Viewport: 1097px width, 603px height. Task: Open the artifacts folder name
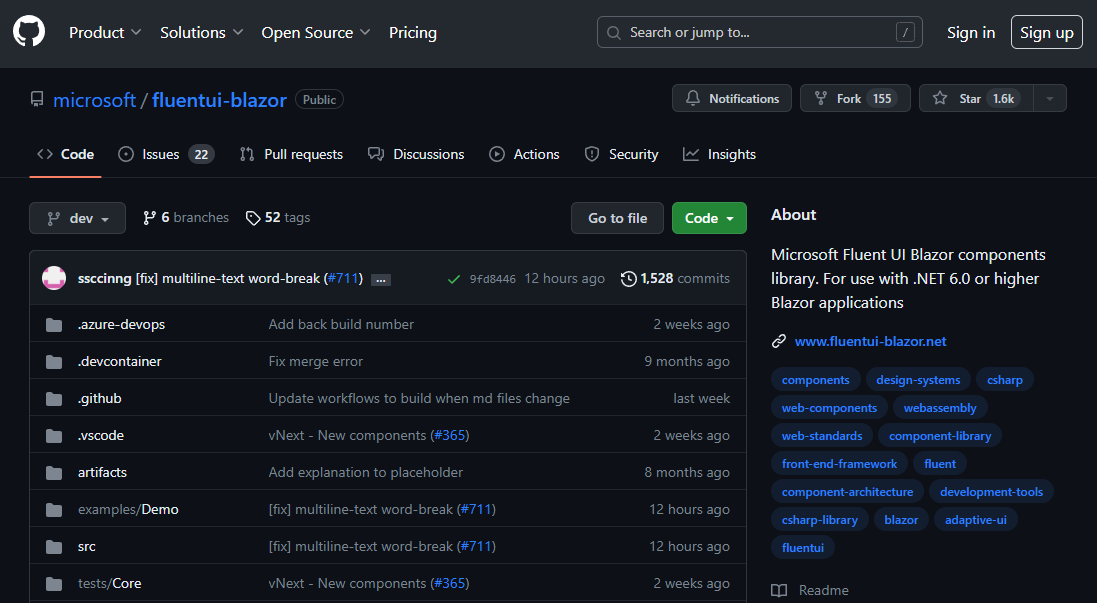[102, 473]
